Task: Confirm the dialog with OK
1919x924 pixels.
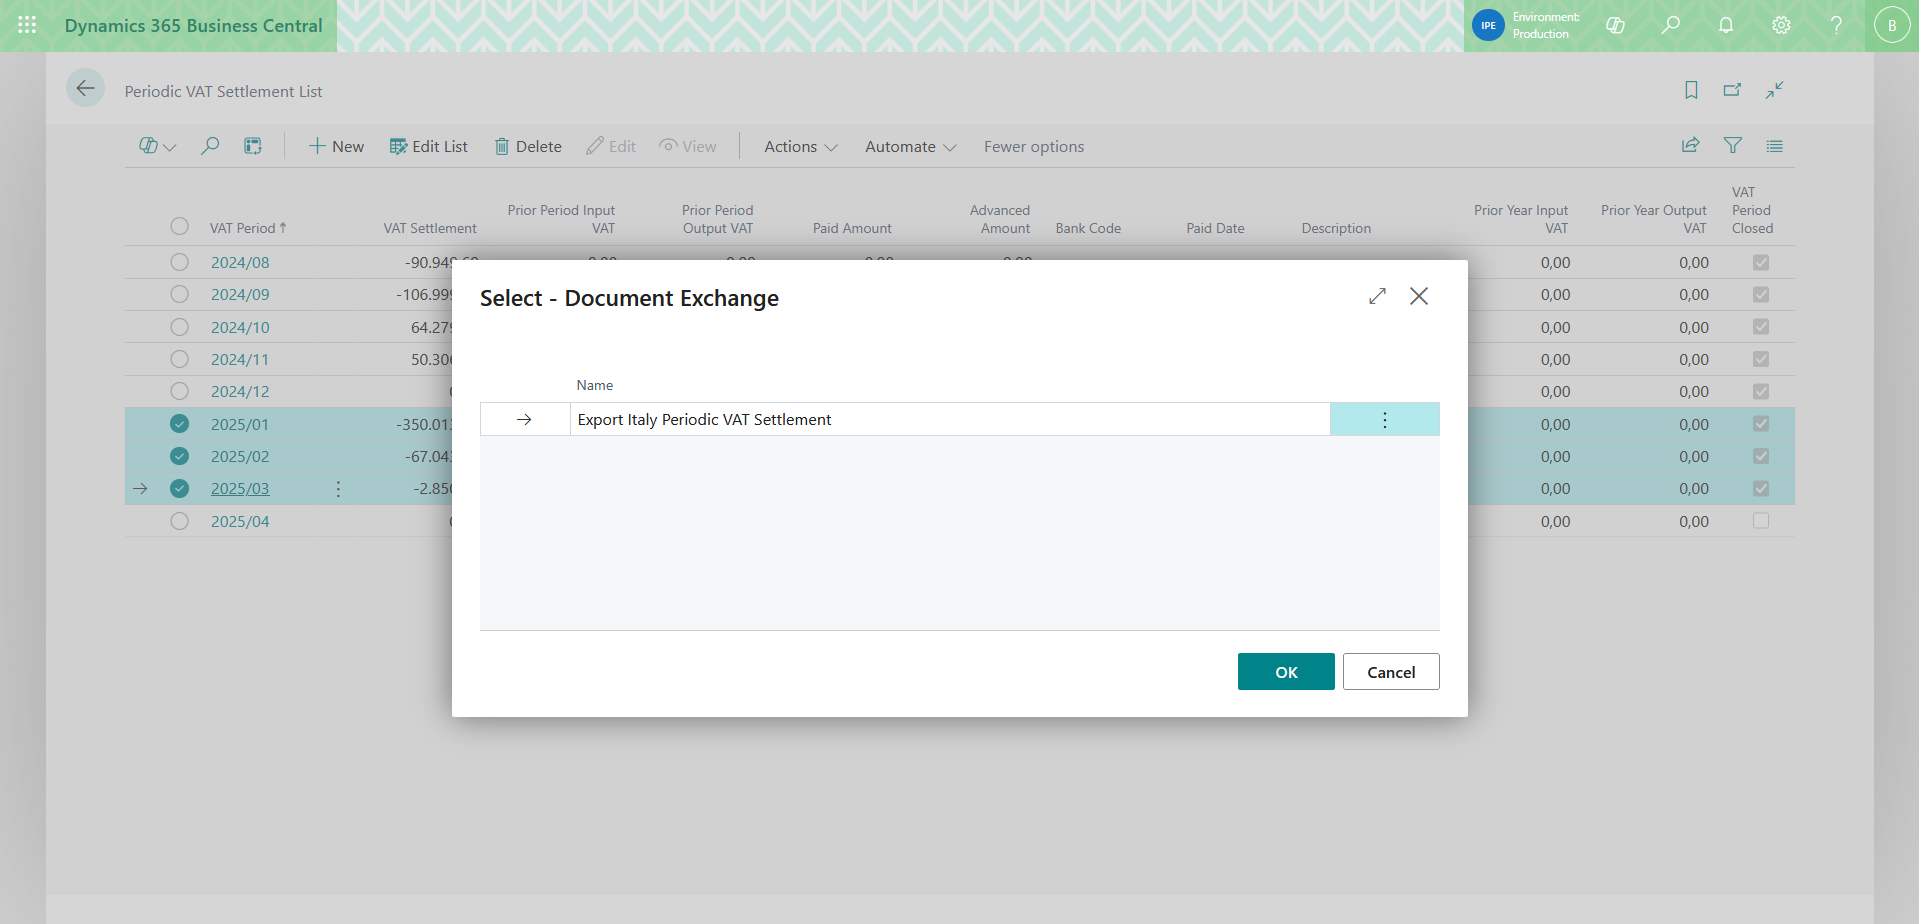Action: coord(1286,672)
